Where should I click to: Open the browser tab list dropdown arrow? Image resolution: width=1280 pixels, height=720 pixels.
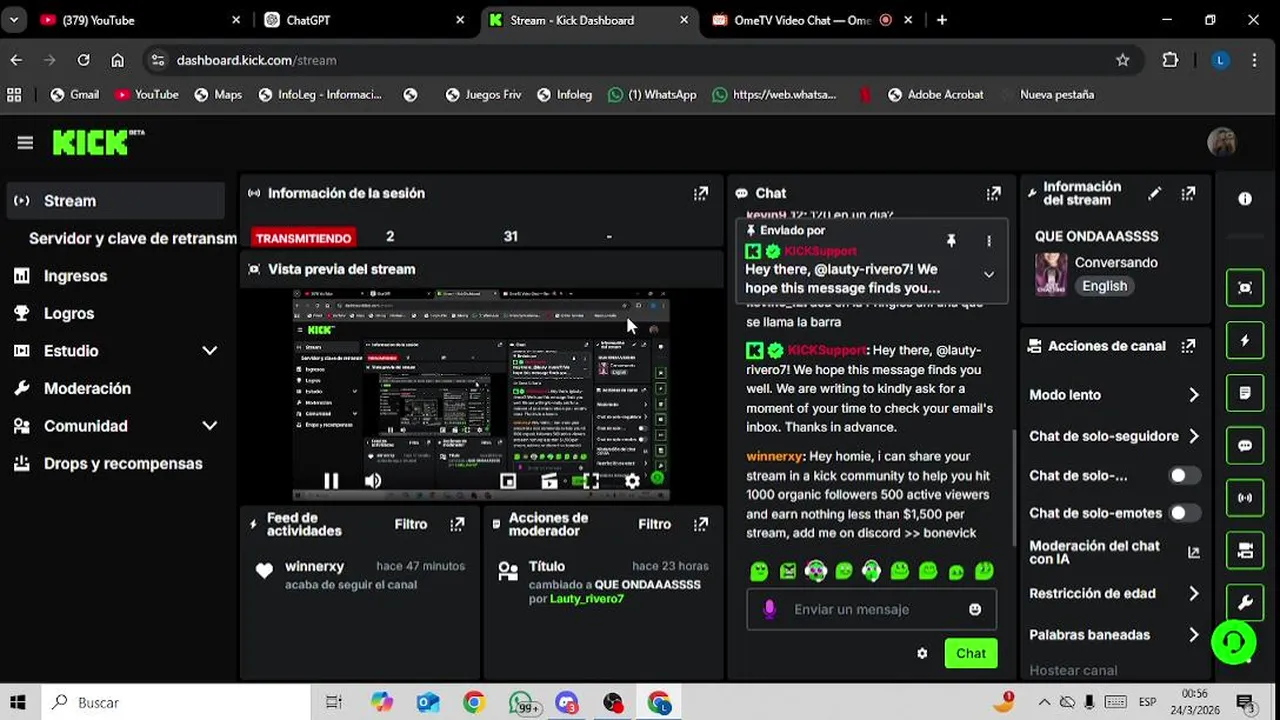pos(14,20)
